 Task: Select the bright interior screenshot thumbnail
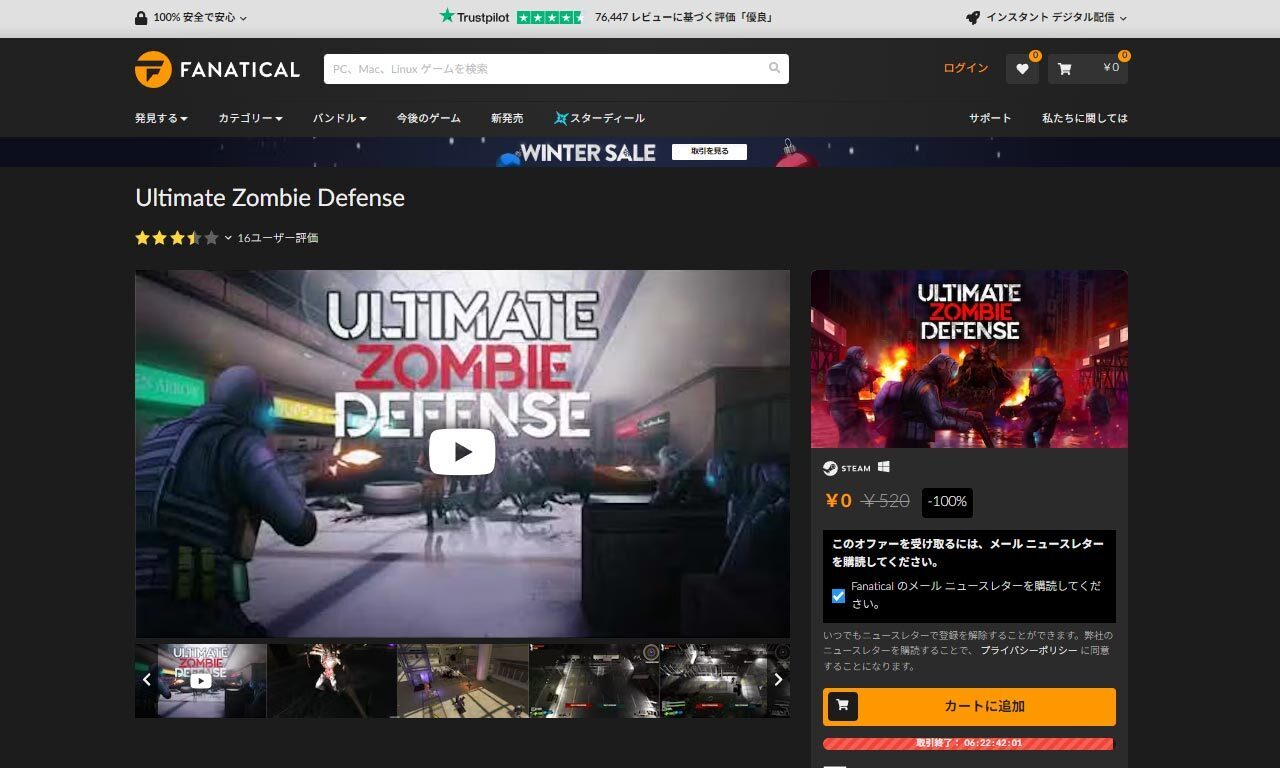pos(463,680)
